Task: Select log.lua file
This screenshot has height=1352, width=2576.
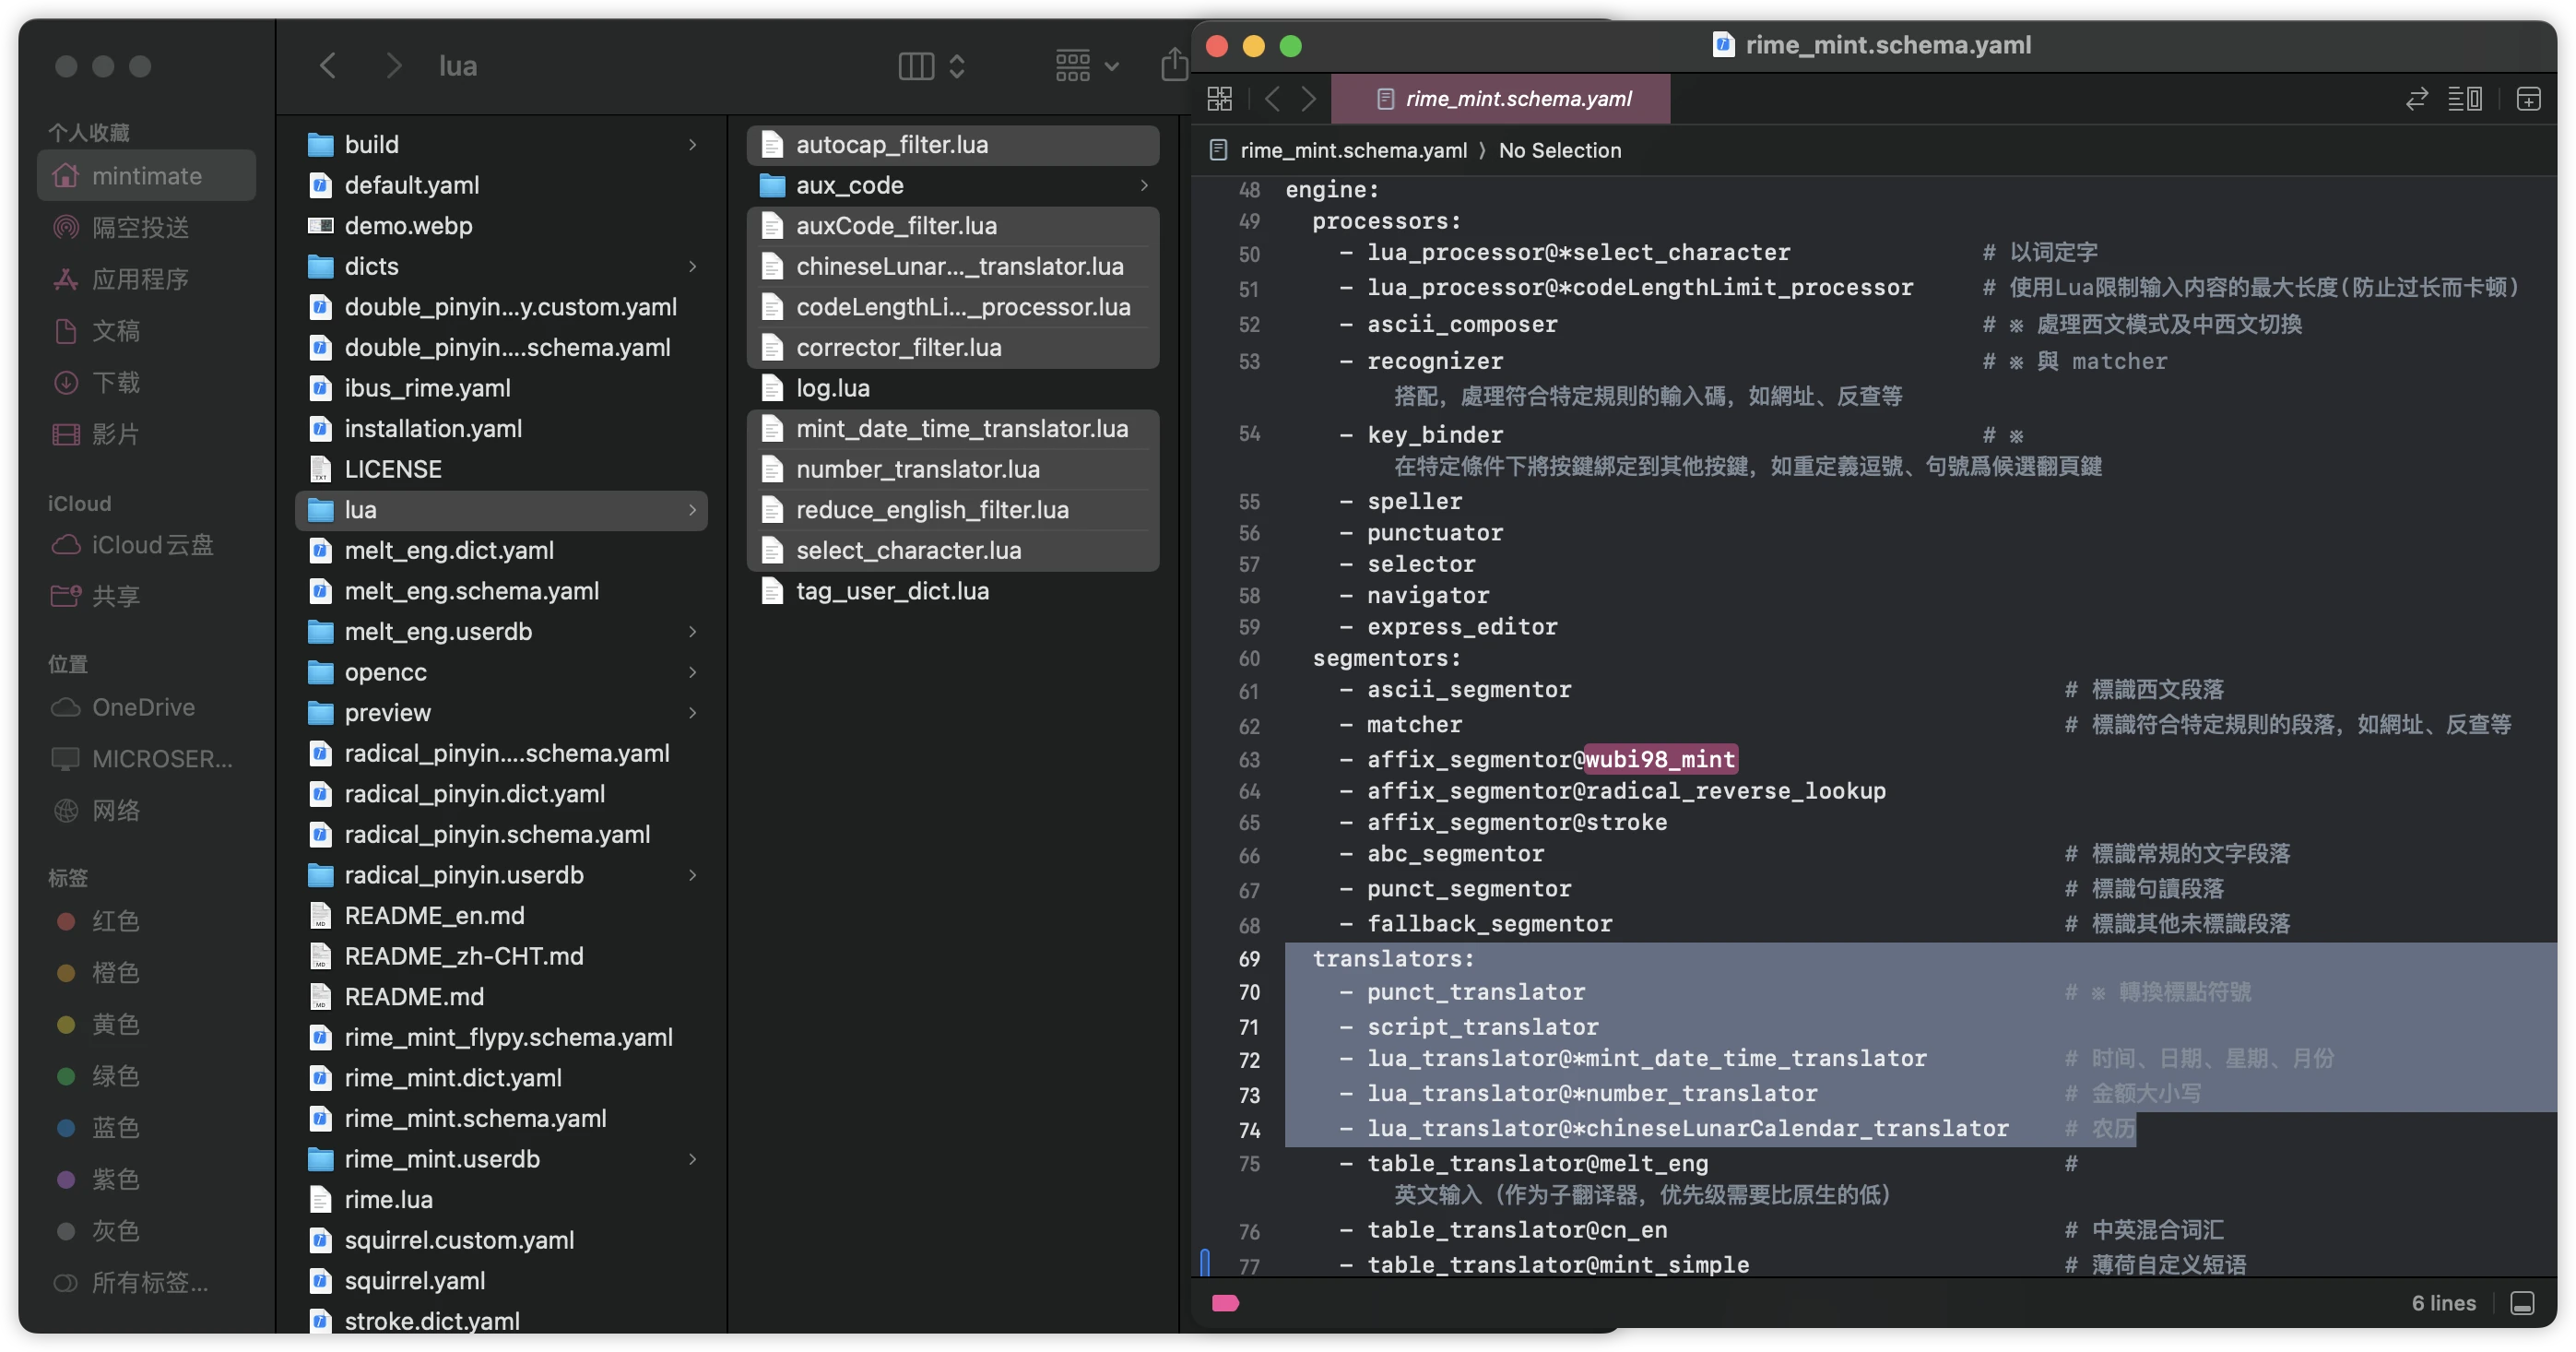Action: coord(953,388)
